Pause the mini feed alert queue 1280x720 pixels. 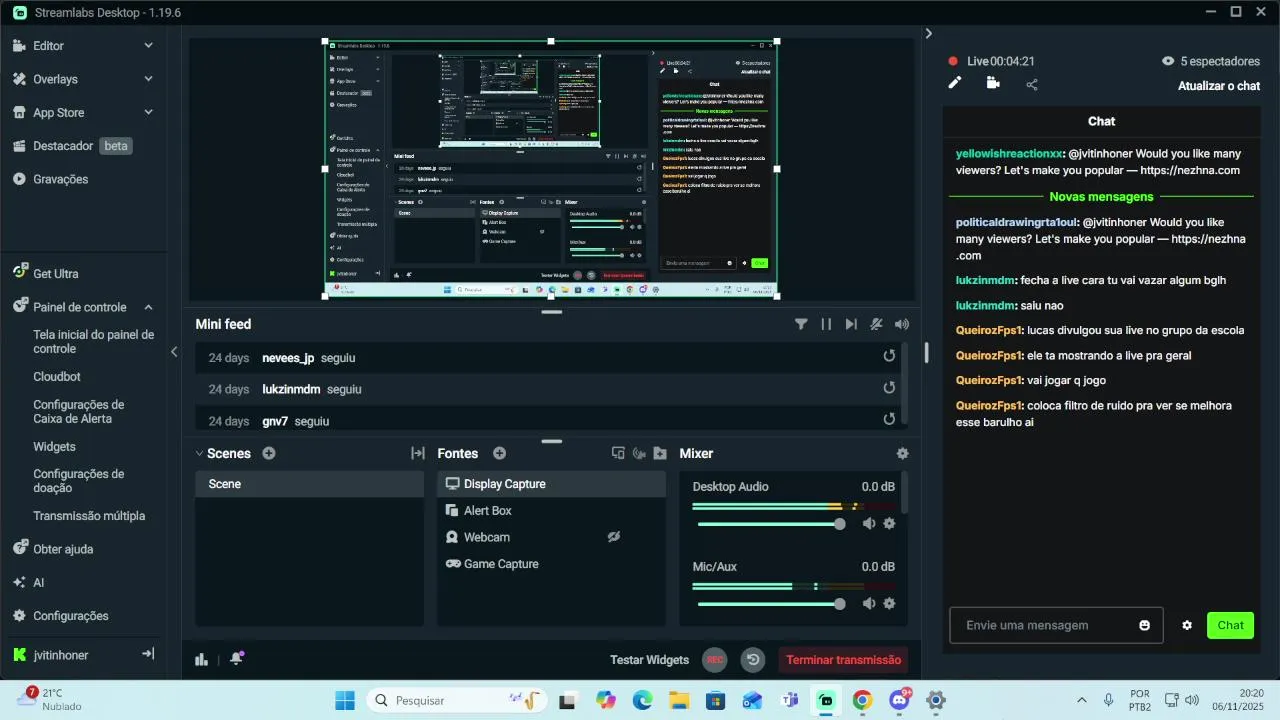pos(826,324)
